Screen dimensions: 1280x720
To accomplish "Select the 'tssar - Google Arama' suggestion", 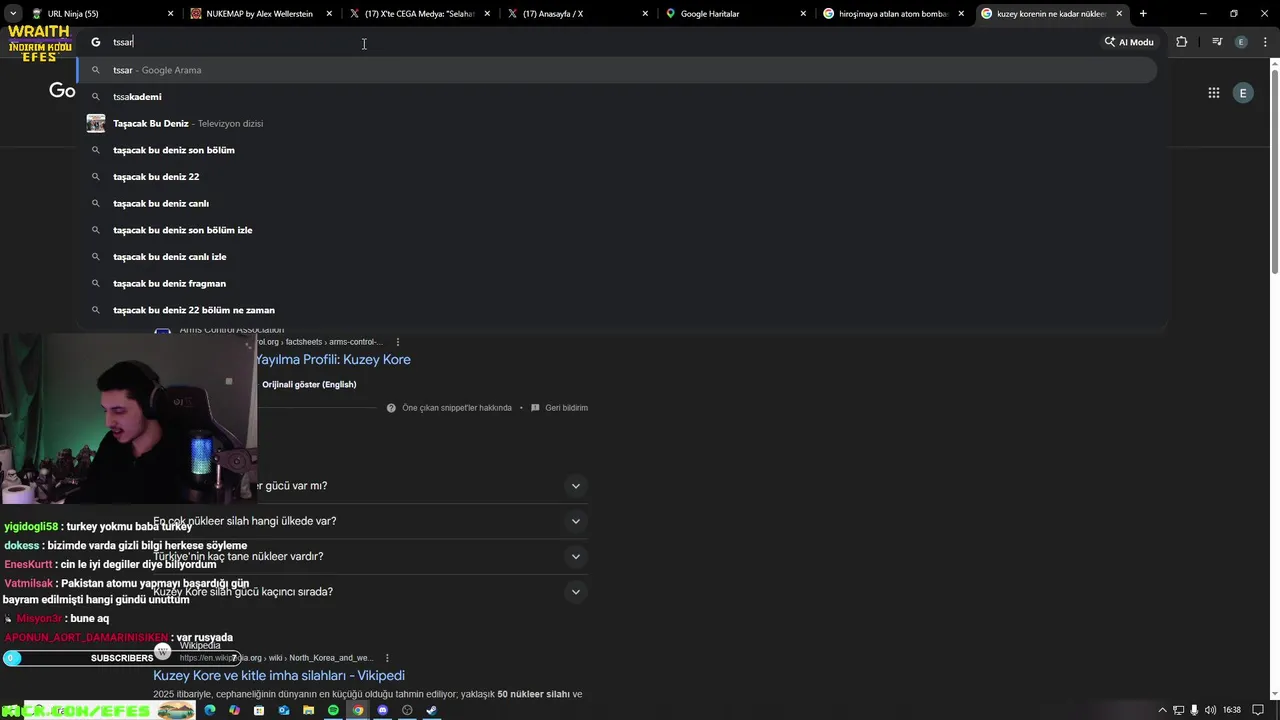I will pyautogui.click(x=618, y=70).
